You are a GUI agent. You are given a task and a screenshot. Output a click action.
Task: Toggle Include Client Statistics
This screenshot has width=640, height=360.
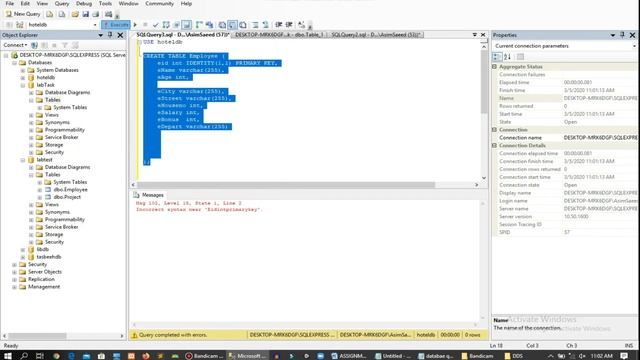[209, 25]
